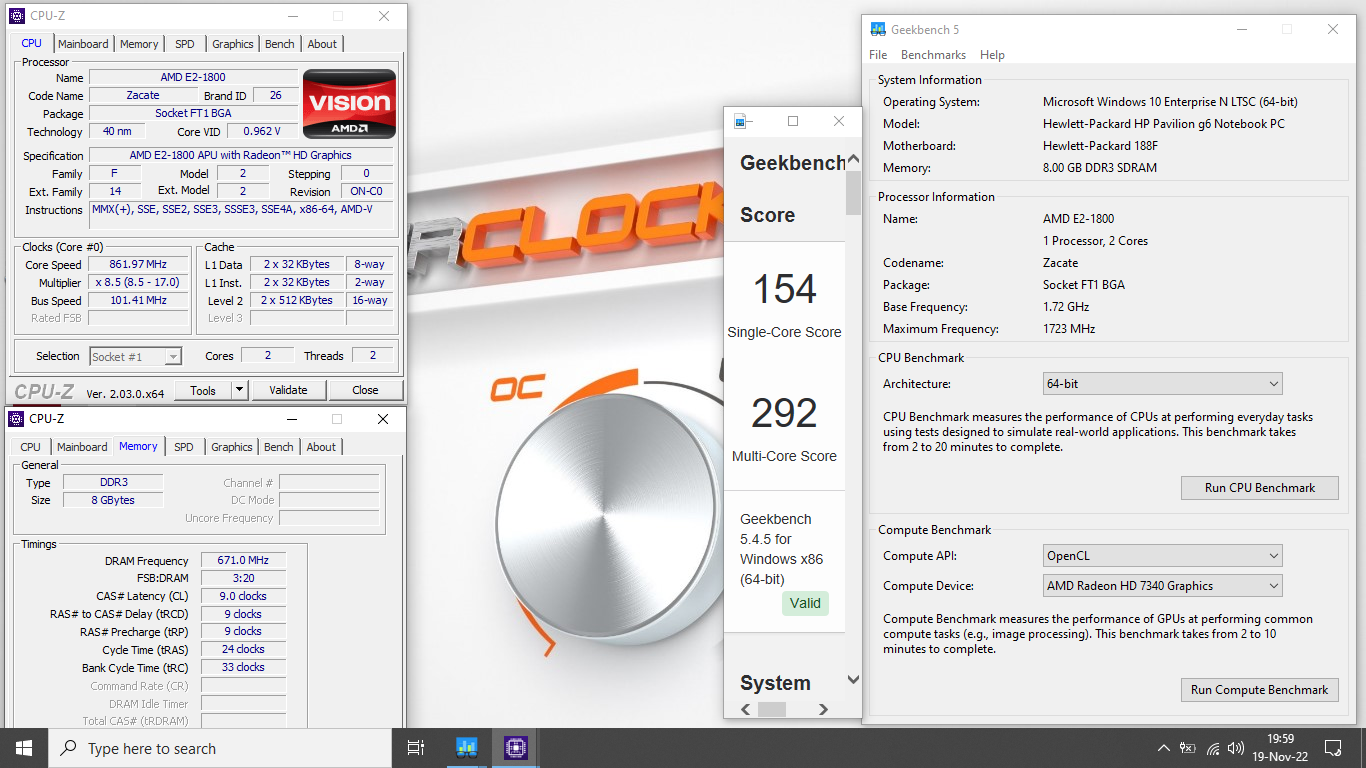This screenshot has height=768, width=1366.
Task: Click the multi-core score 292
Action: [785, 413]
